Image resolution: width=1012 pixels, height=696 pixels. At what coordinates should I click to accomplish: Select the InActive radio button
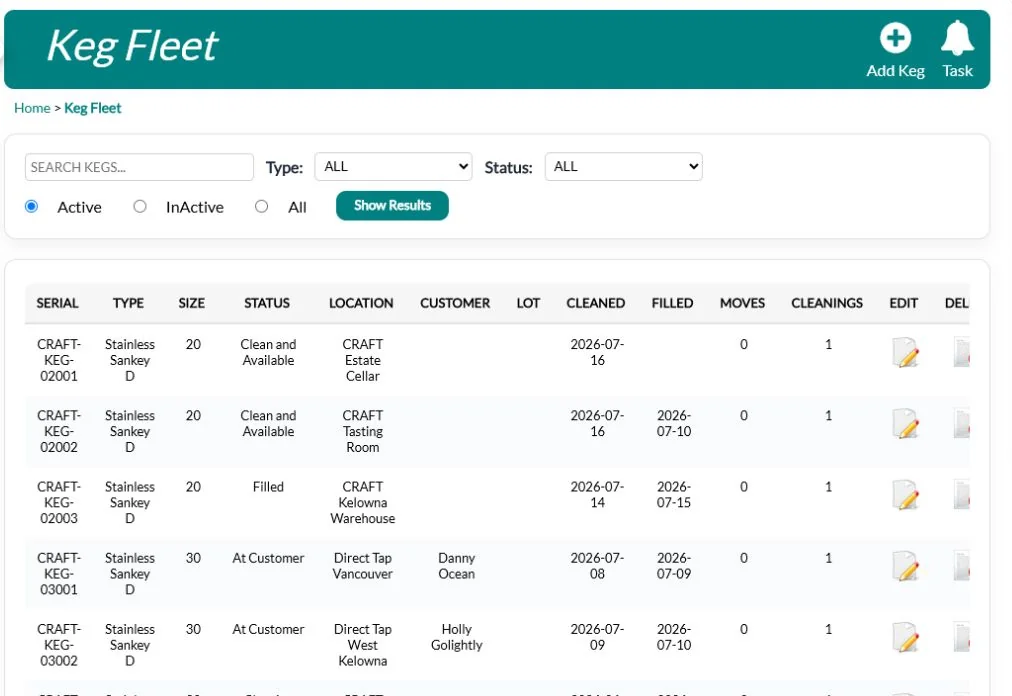[x=139, y=207]
